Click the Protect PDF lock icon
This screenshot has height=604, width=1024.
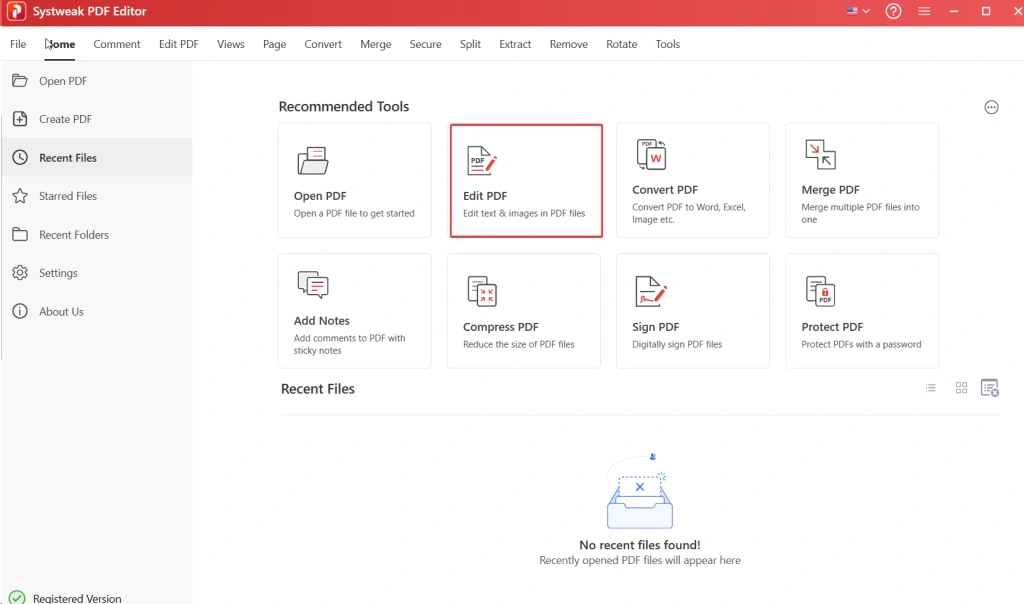coord(820,291)
